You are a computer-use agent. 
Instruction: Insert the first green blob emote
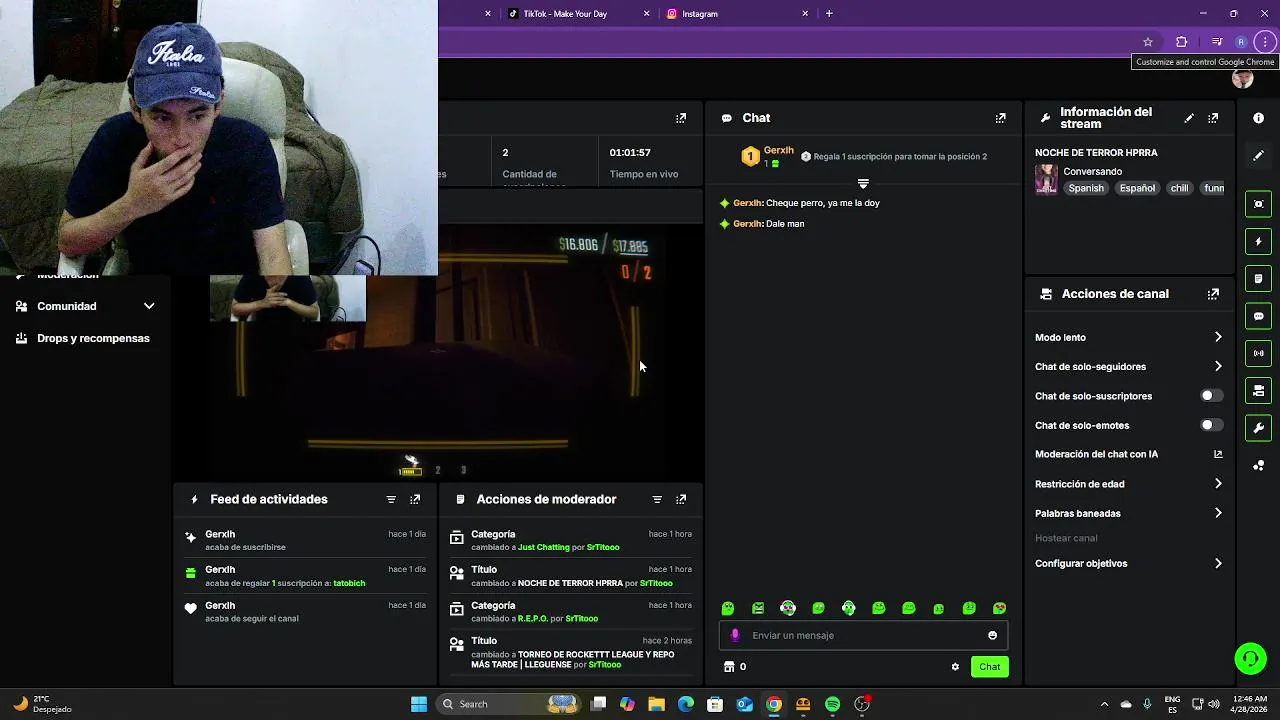coord(728,608)
